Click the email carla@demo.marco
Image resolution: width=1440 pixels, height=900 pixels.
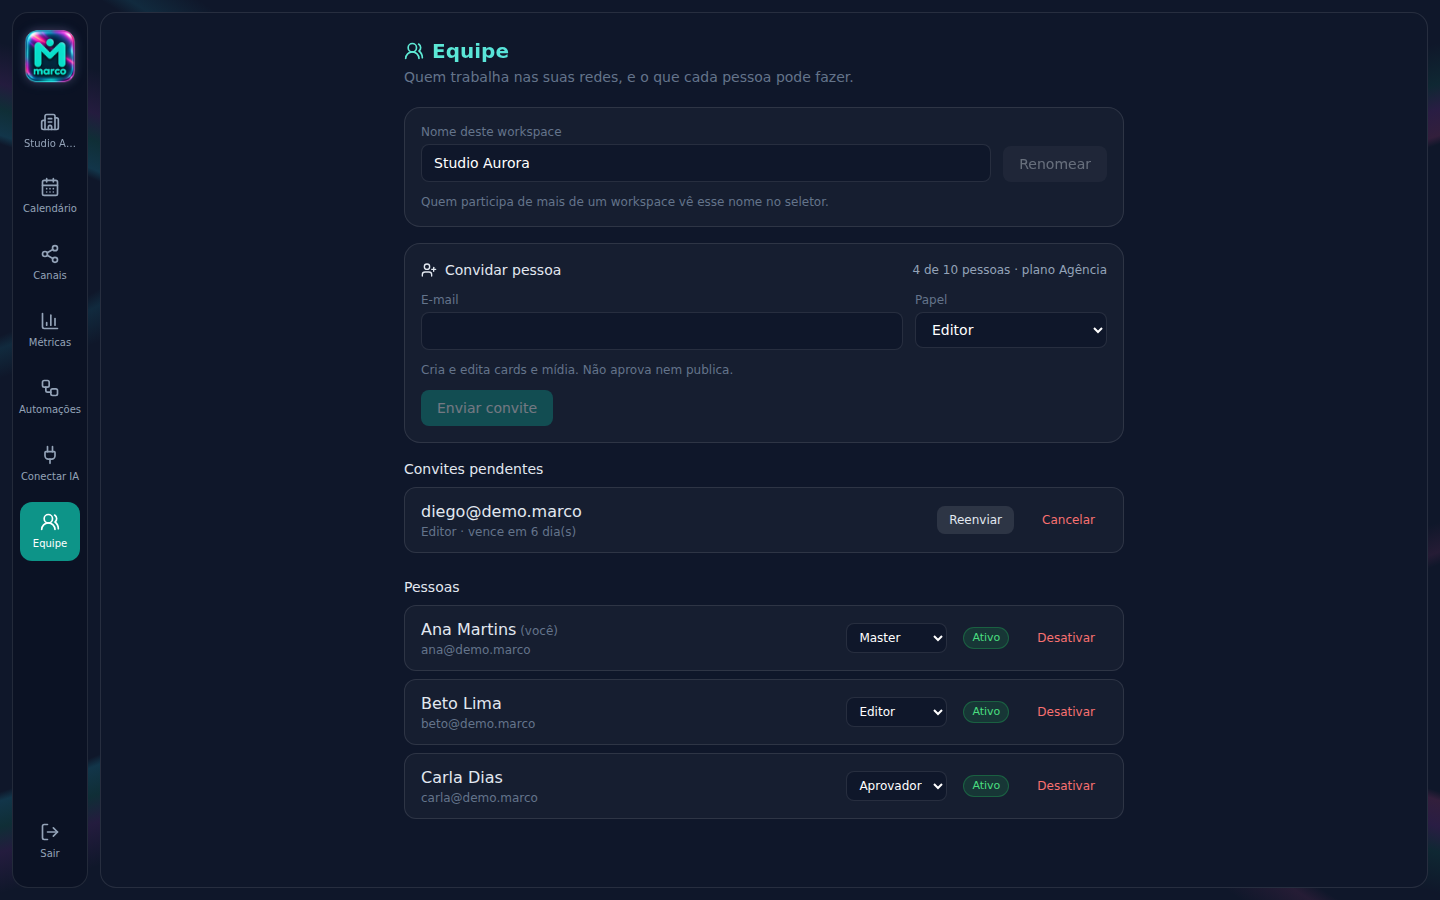pyautogui.click(x=479, y=798)
